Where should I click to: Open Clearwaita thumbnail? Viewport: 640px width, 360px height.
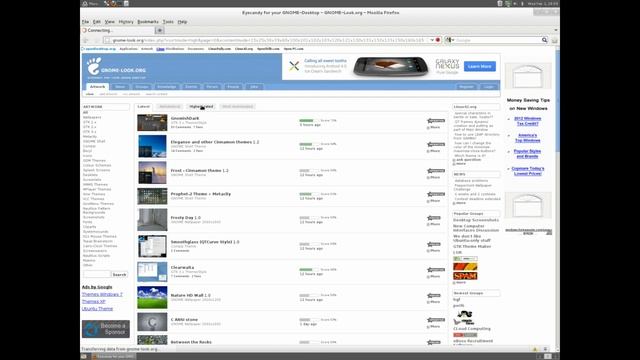(x=152, y=272)
